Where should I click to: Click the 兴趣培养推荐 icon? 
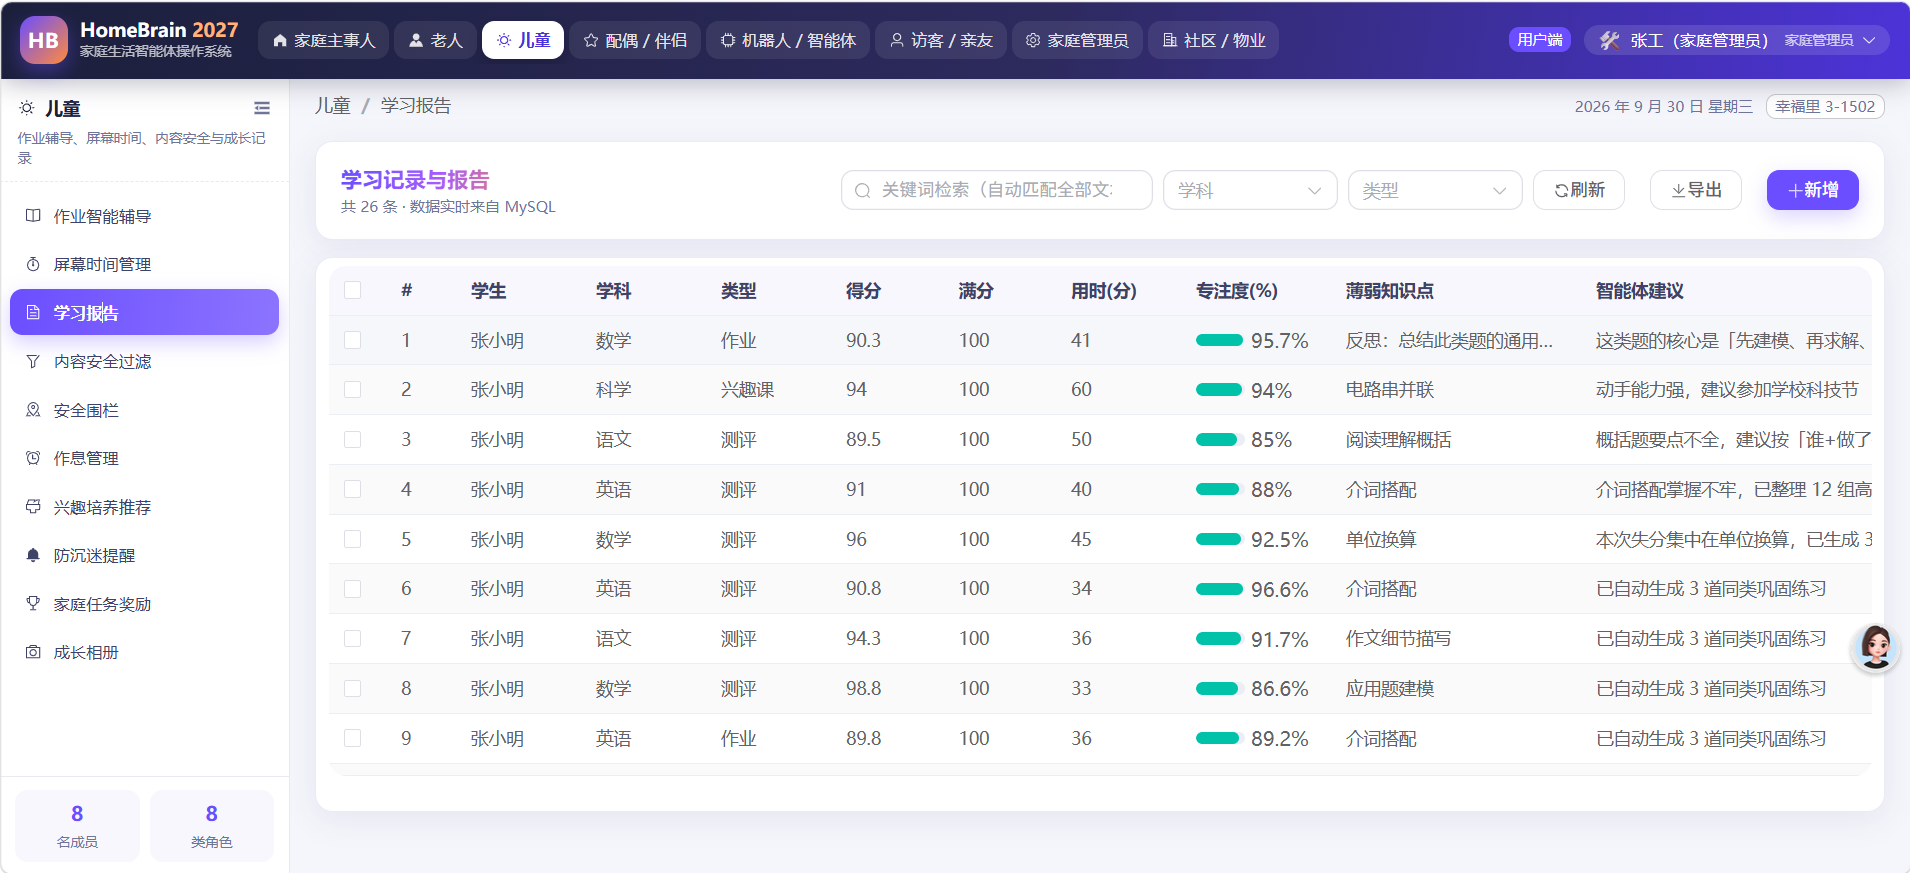pyautogui.click(x=33, y=507)
